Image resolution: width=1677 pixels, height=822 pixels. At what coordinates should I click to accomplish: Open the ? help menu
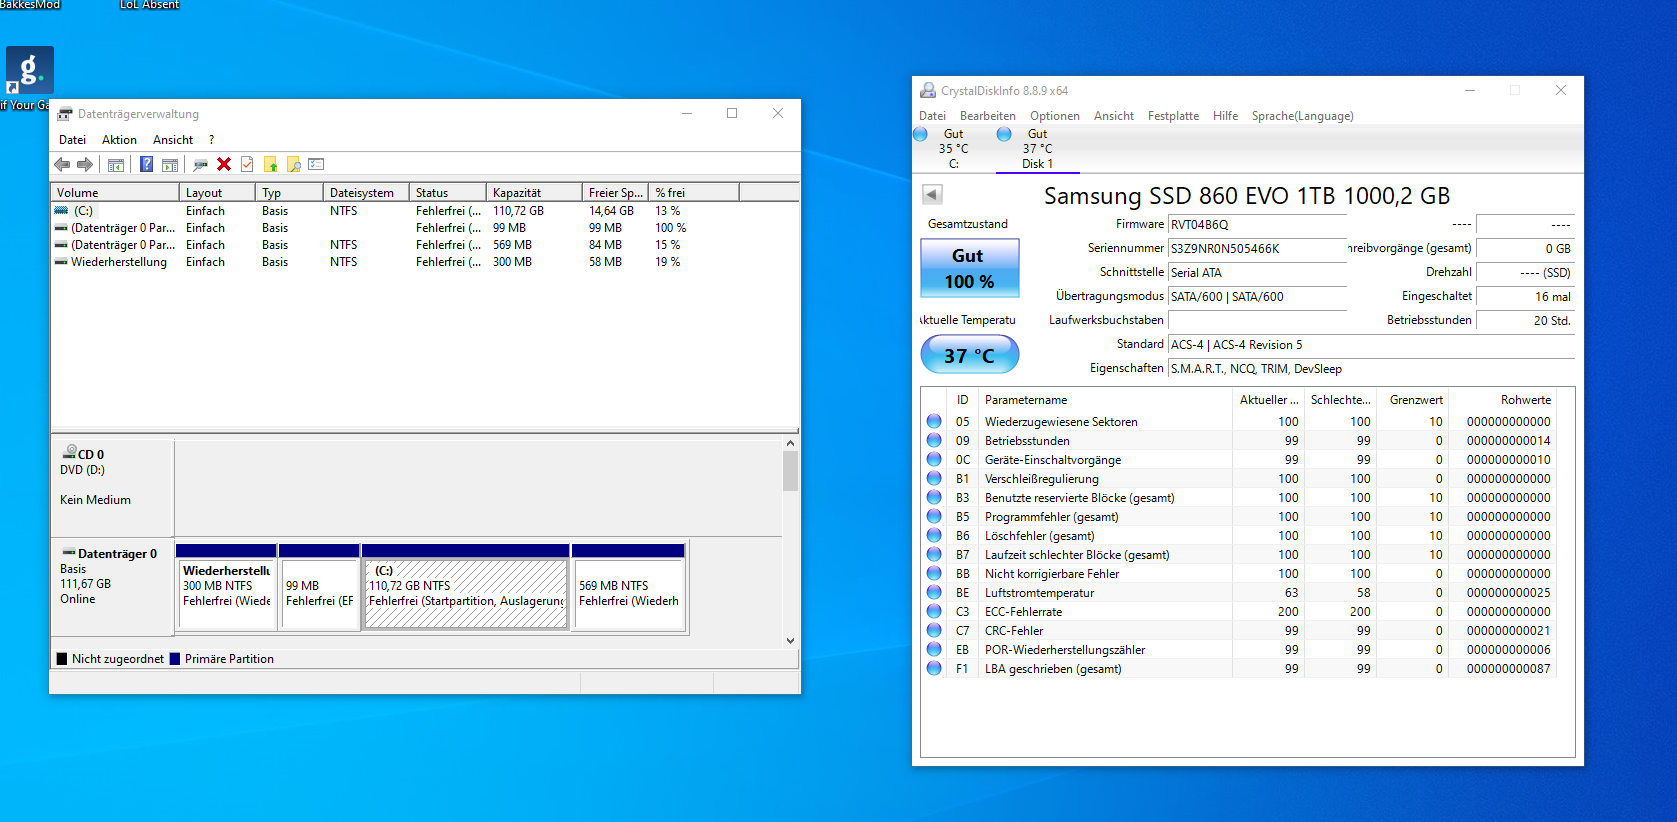(211, 140)
